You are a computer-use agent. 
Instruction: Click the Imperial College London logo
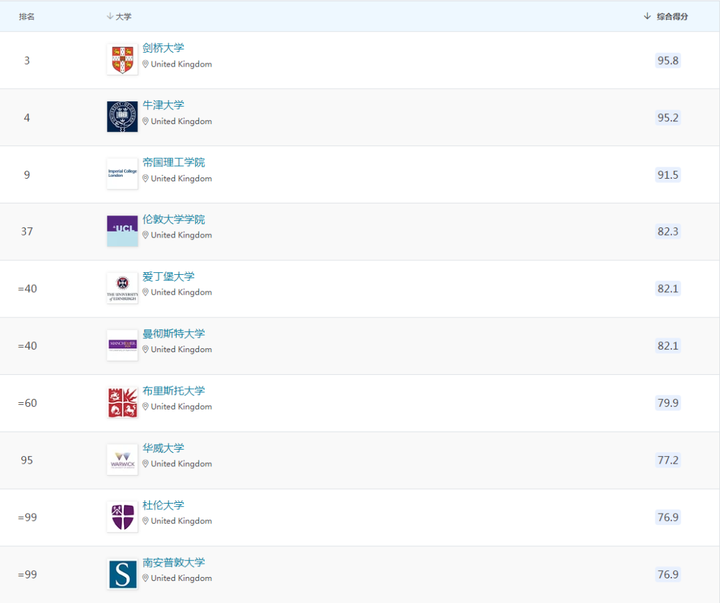click(122, 174)
